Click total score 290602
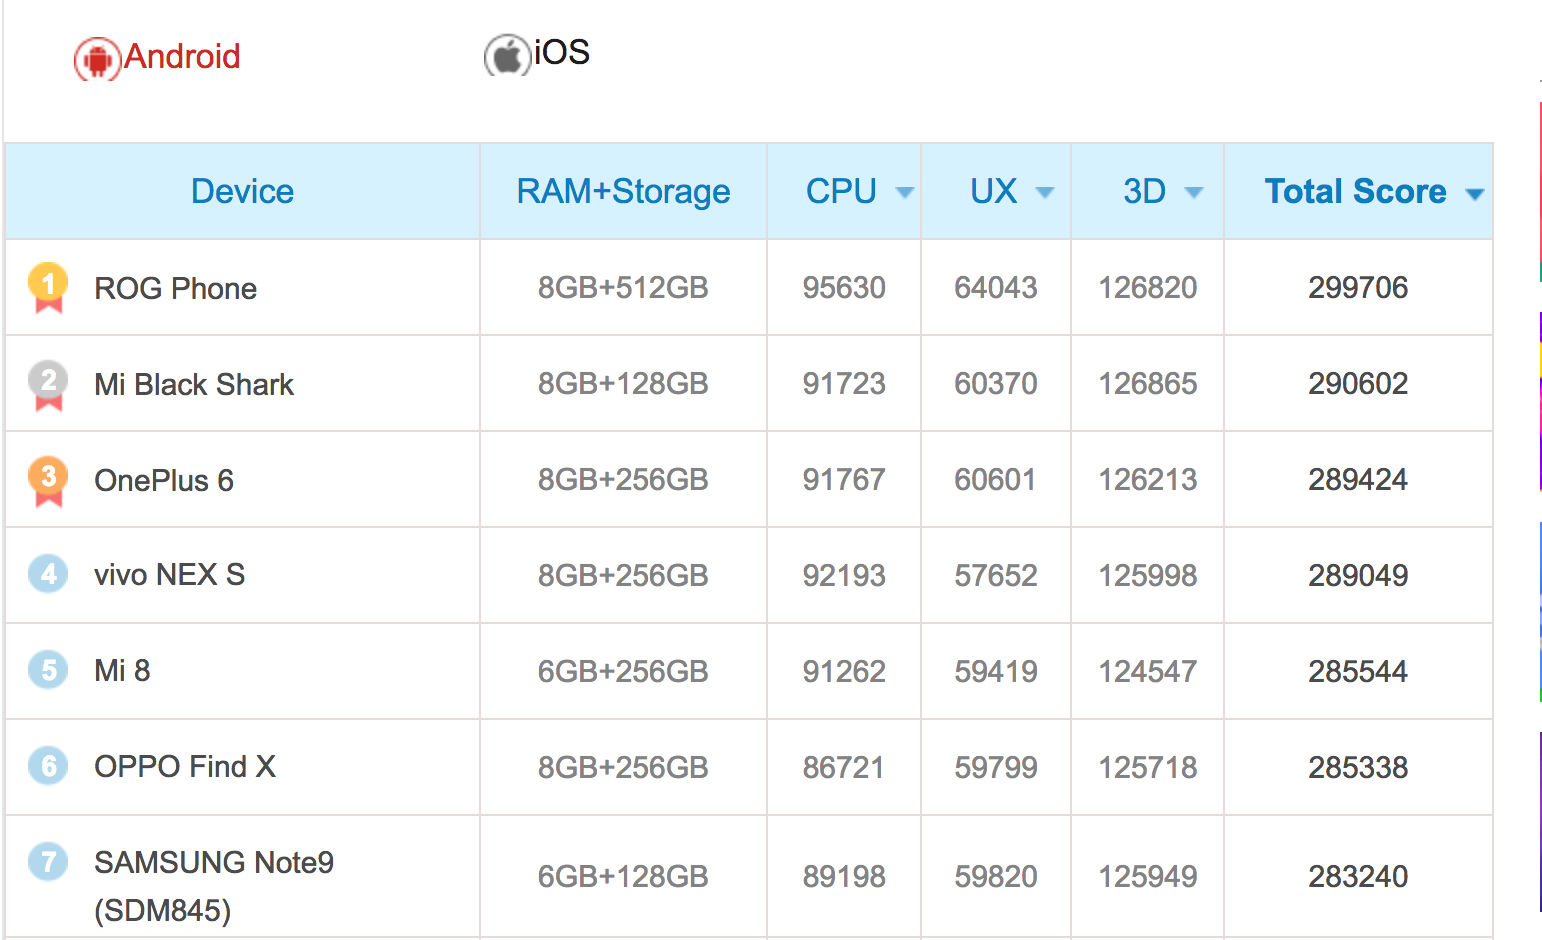Image resolution: width=1542 pixels, height=940 pixels. pyautogui.click(x=1358, y=384)
